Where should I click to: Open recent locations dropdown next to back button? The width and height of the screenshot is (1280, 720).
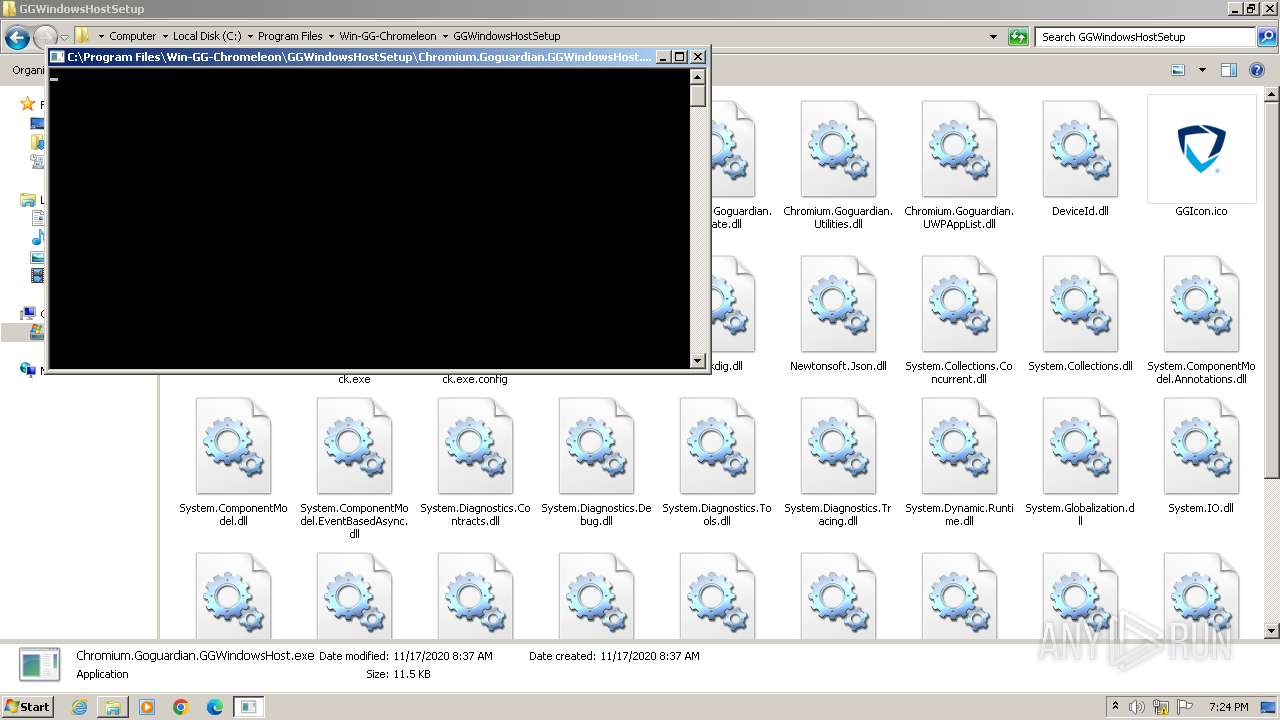click(x=64, y=37)
